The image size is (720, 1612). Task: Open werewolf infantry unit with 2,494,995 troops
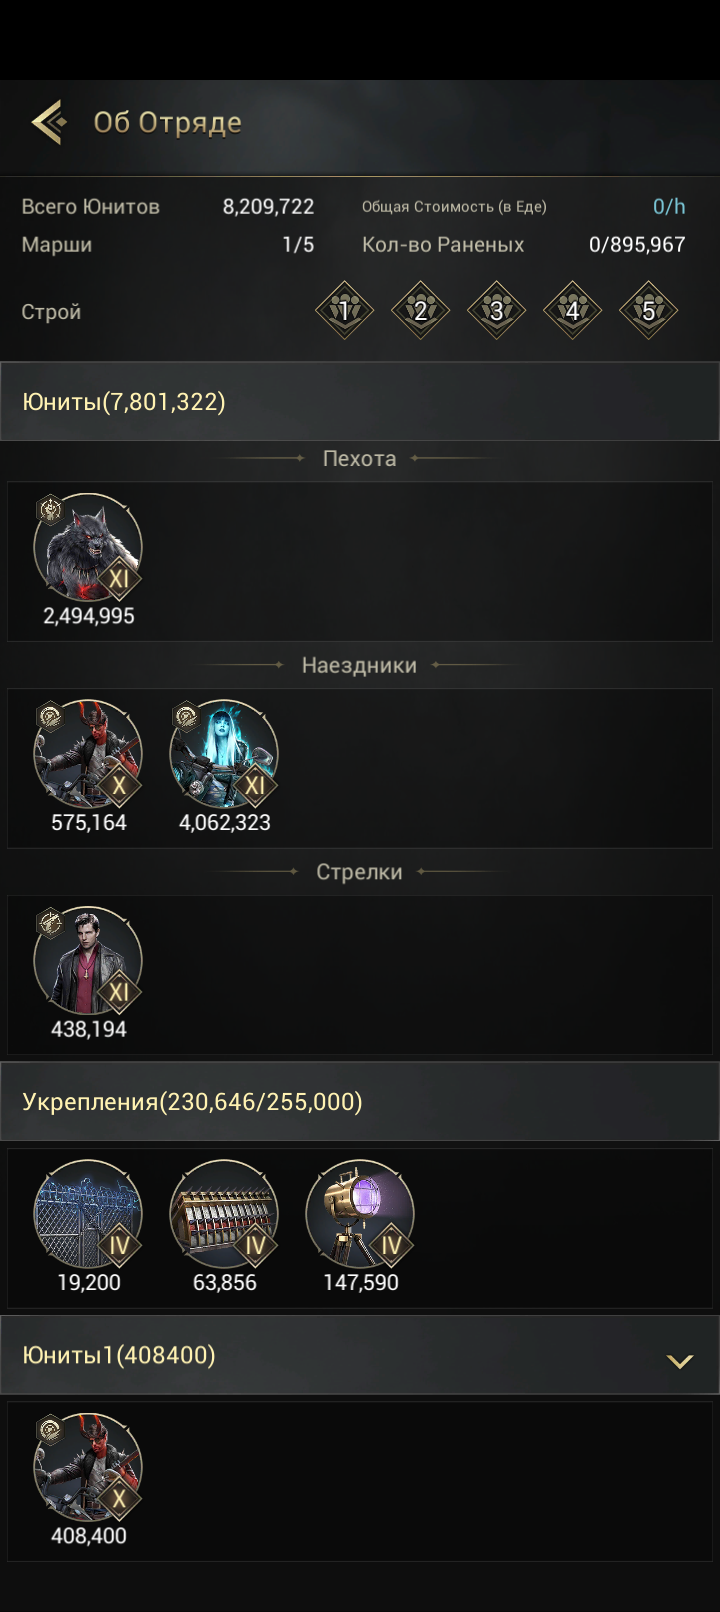point(88,548)
